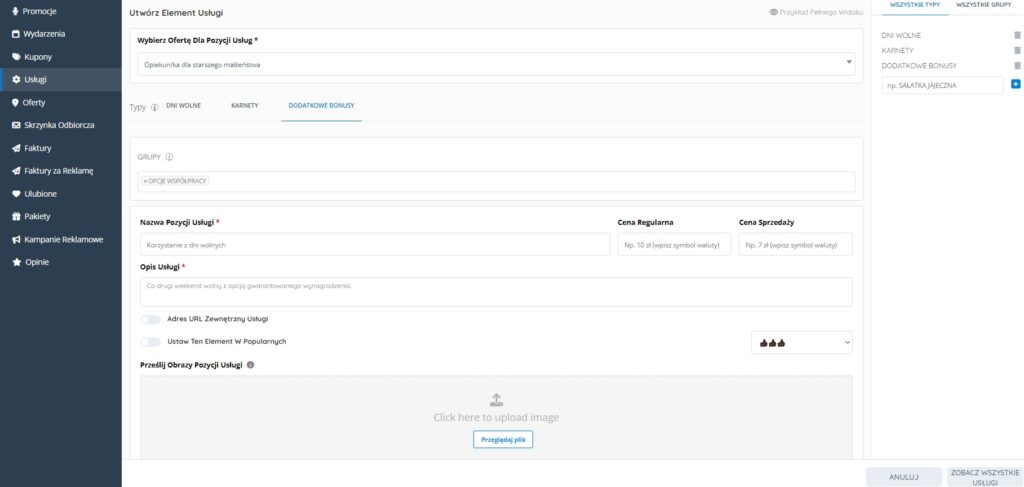Click the info icon beside GRUPY
Screen dimensions: 1024x487
point(170,157)
